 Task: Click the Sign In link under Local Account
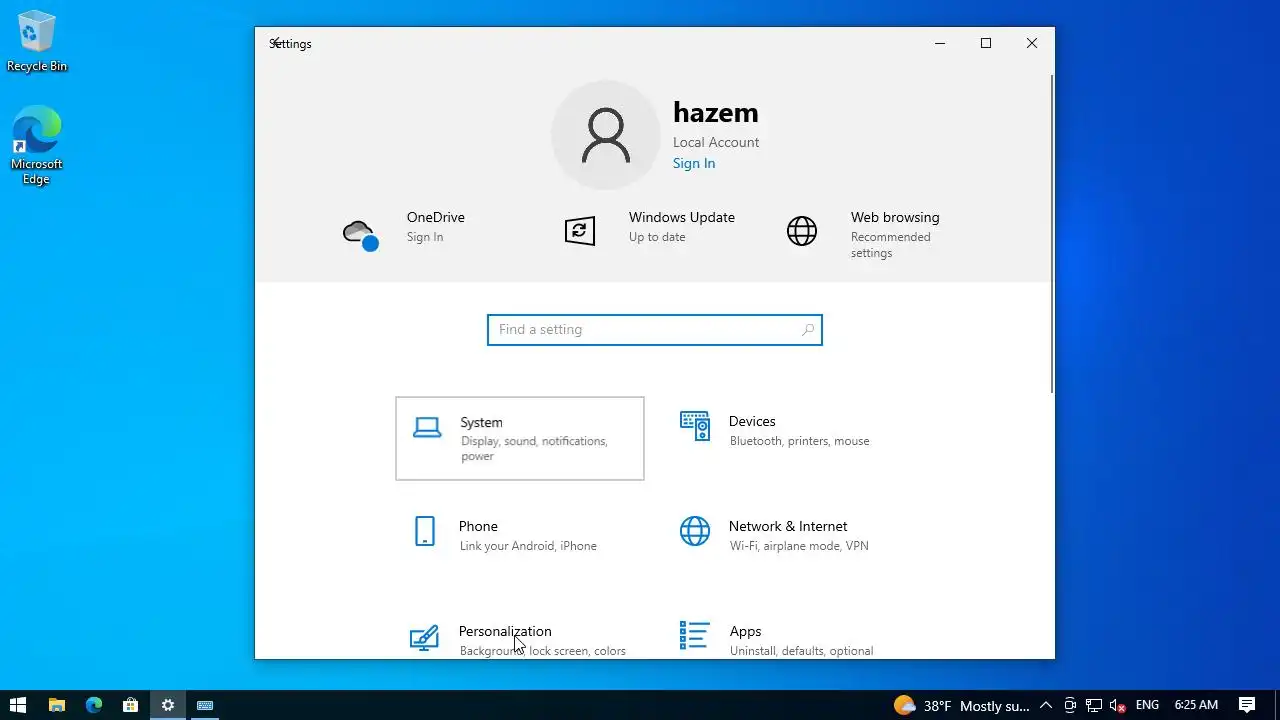click(694, 164)
